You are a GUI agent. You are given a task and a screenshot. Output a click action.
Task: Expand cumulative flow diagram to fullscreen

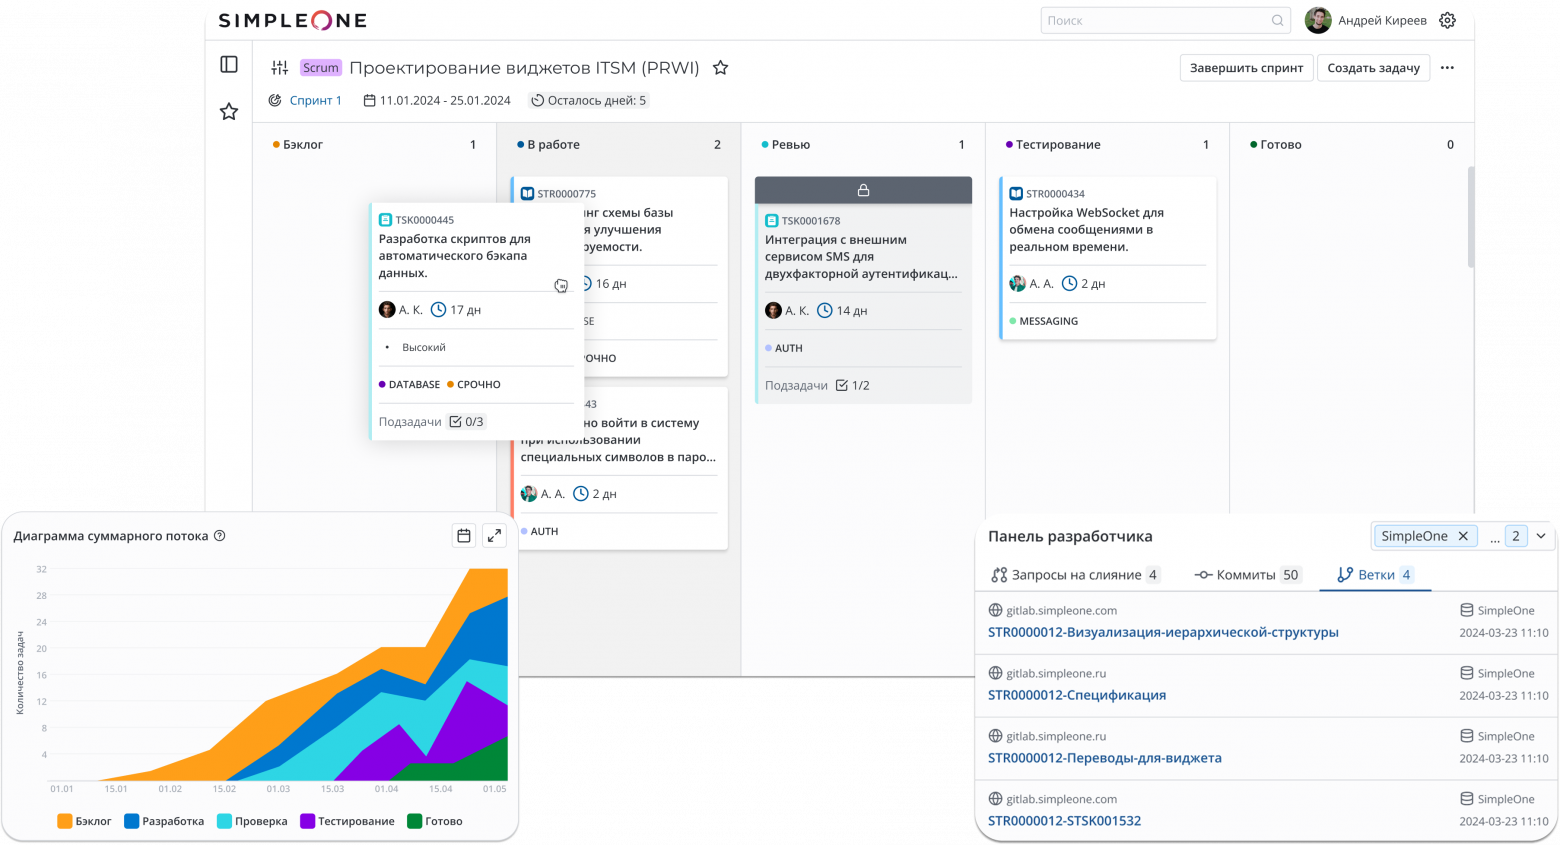(494, 536)
